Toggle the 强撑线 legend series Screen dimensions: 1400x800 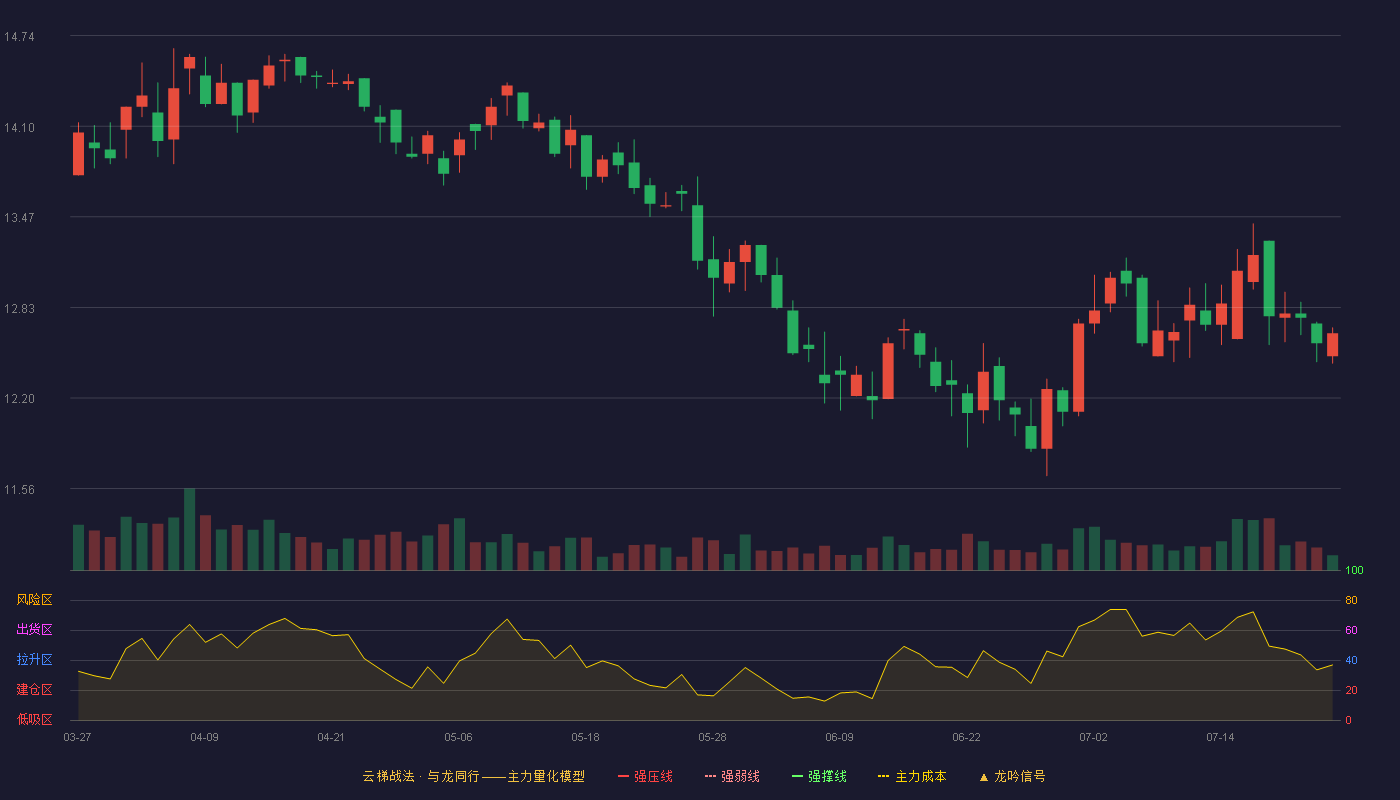(819, 776)
